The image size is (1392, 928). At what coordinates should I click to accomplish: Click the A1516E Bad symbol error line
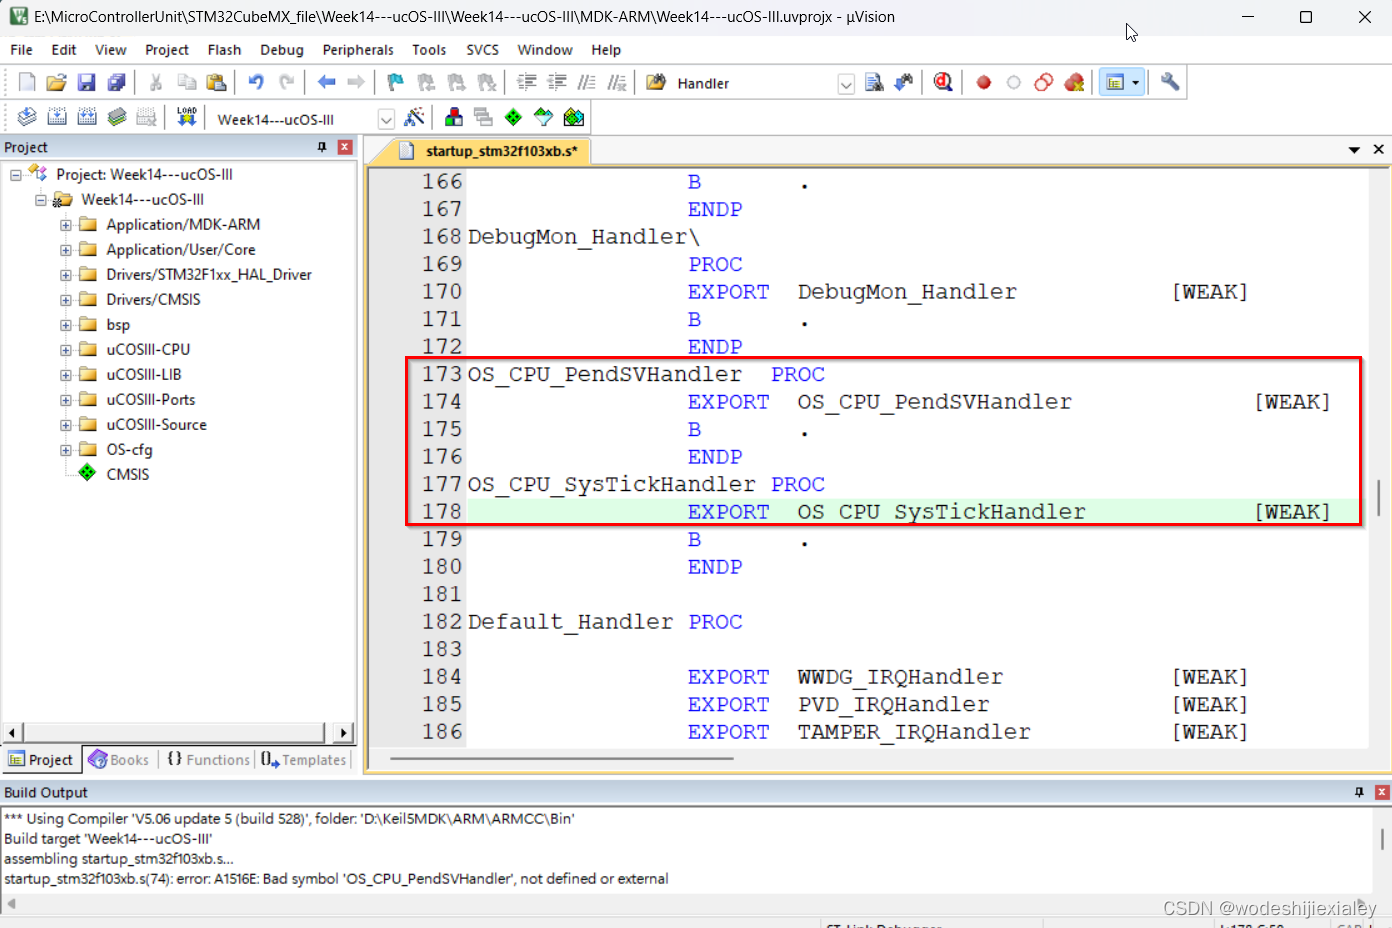tap(336, 879)
